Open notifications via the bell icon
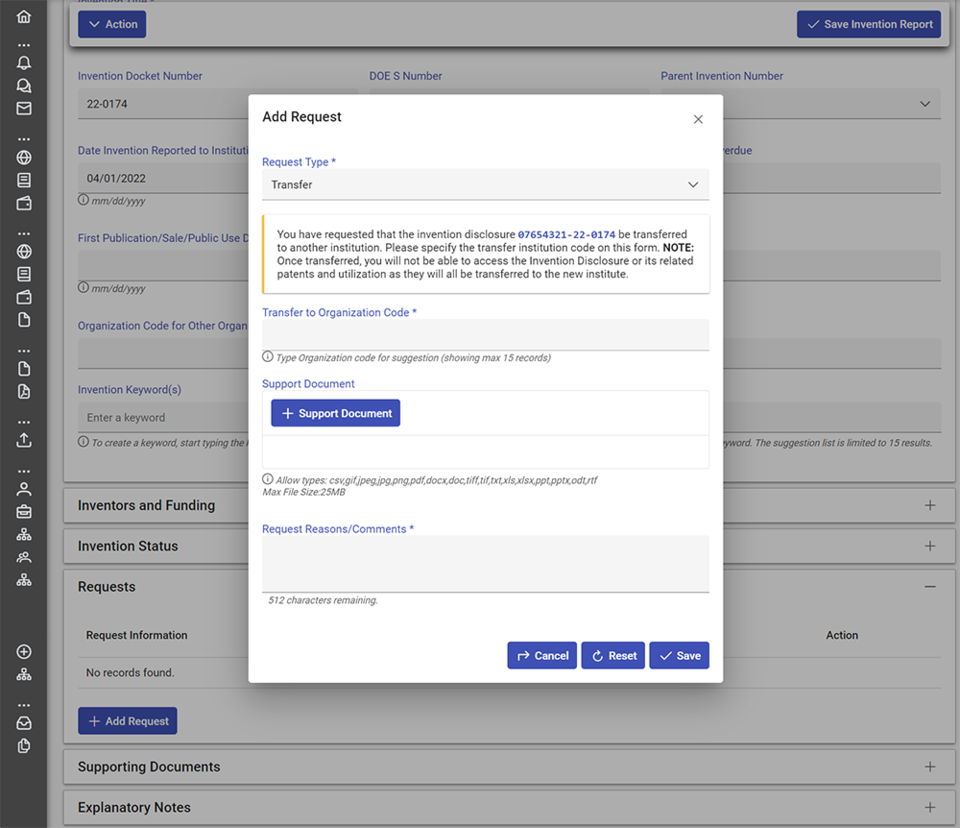This screenshot has height=828, width=960. point(24,62)
